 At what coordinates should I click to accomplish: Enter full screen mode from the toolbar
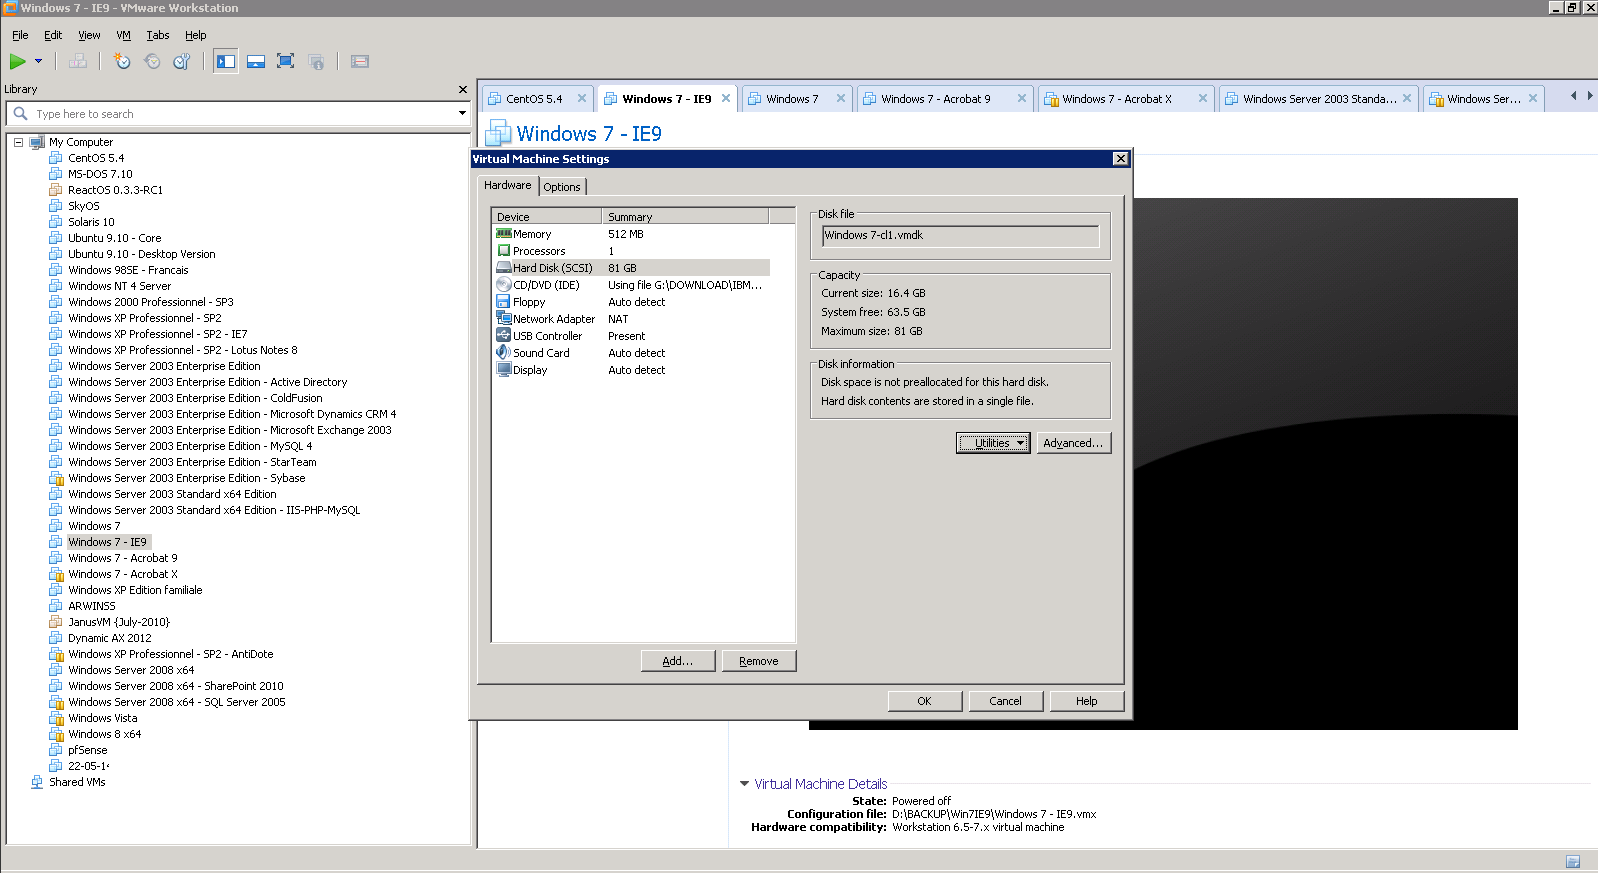[285, 62]
